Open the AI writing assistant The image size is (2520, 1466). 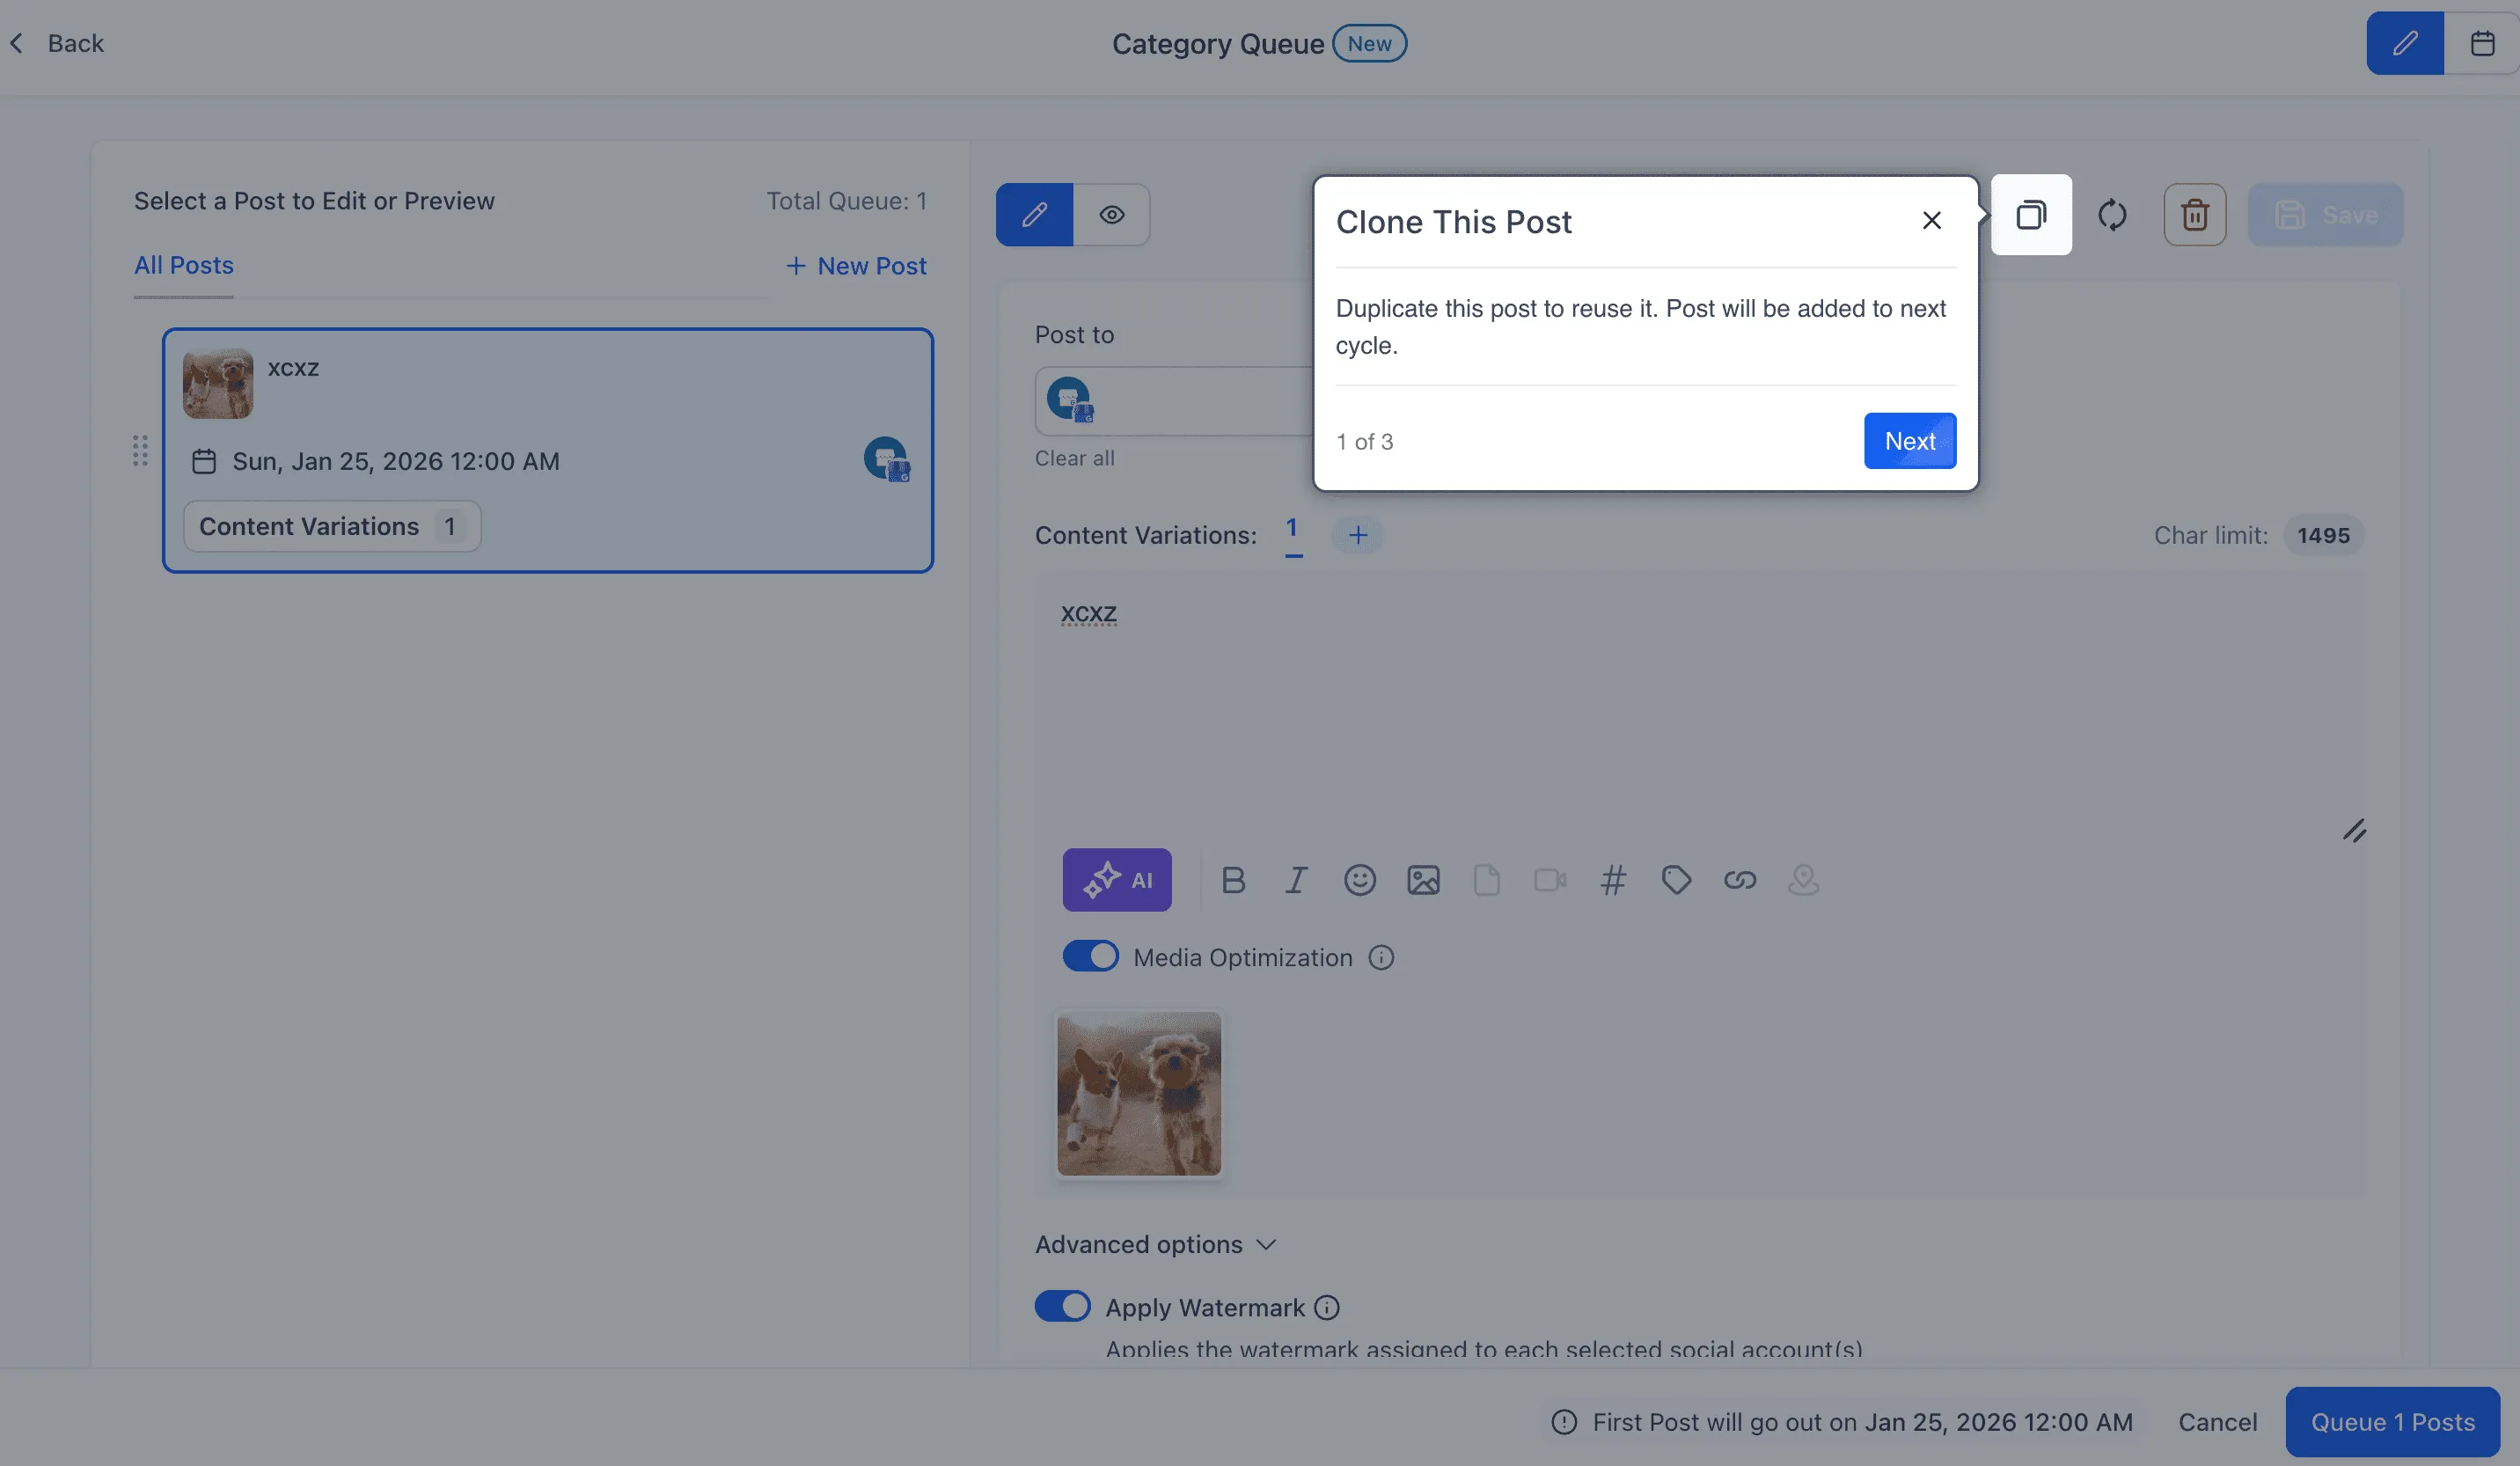[x=1117, y=880]
